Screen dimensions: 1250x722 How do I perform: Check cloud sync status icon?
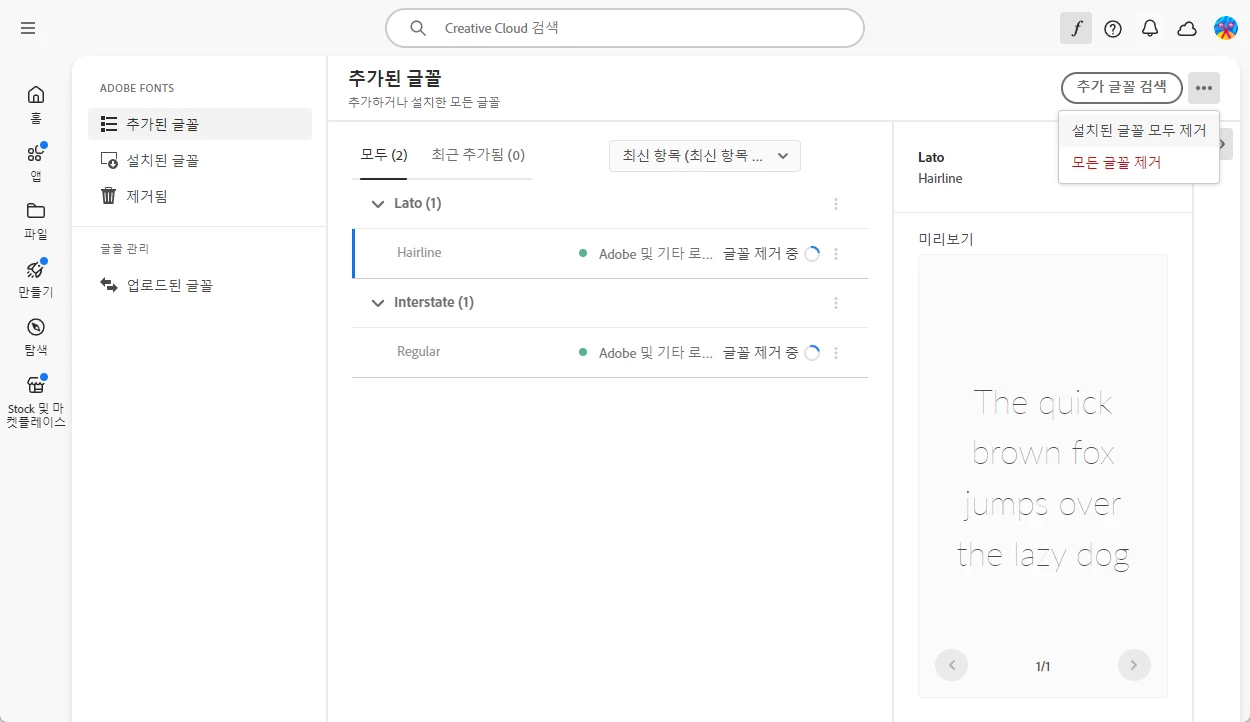click(1187, 29)
